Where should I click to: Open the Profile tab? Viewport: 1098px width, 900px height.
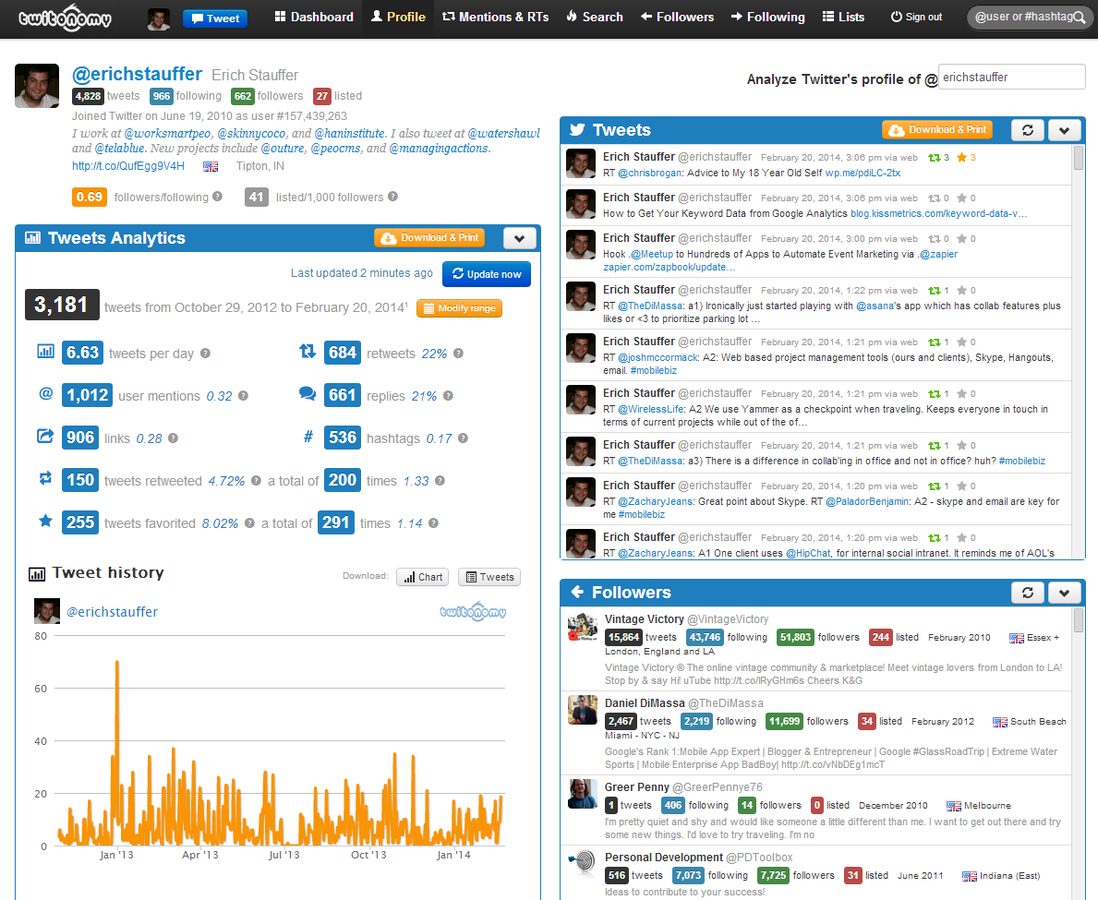398,17
